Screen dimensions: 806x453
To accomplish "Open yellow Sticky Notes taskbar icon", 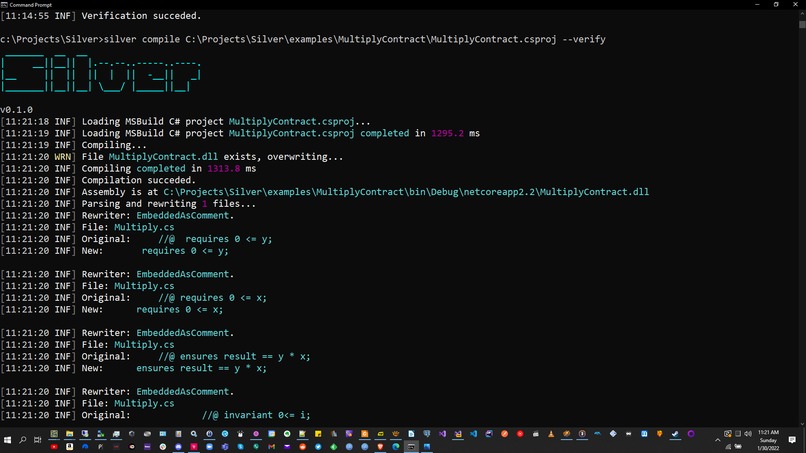I will tap(318, 433).
